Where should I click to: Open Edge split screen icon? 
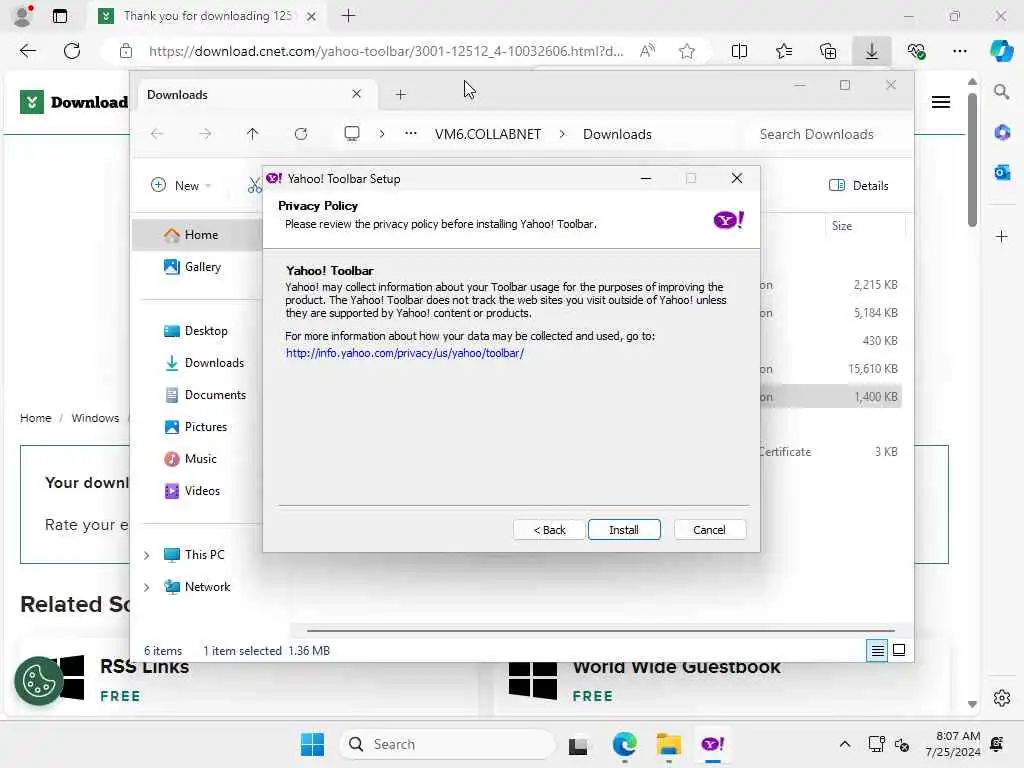[739, 51]
